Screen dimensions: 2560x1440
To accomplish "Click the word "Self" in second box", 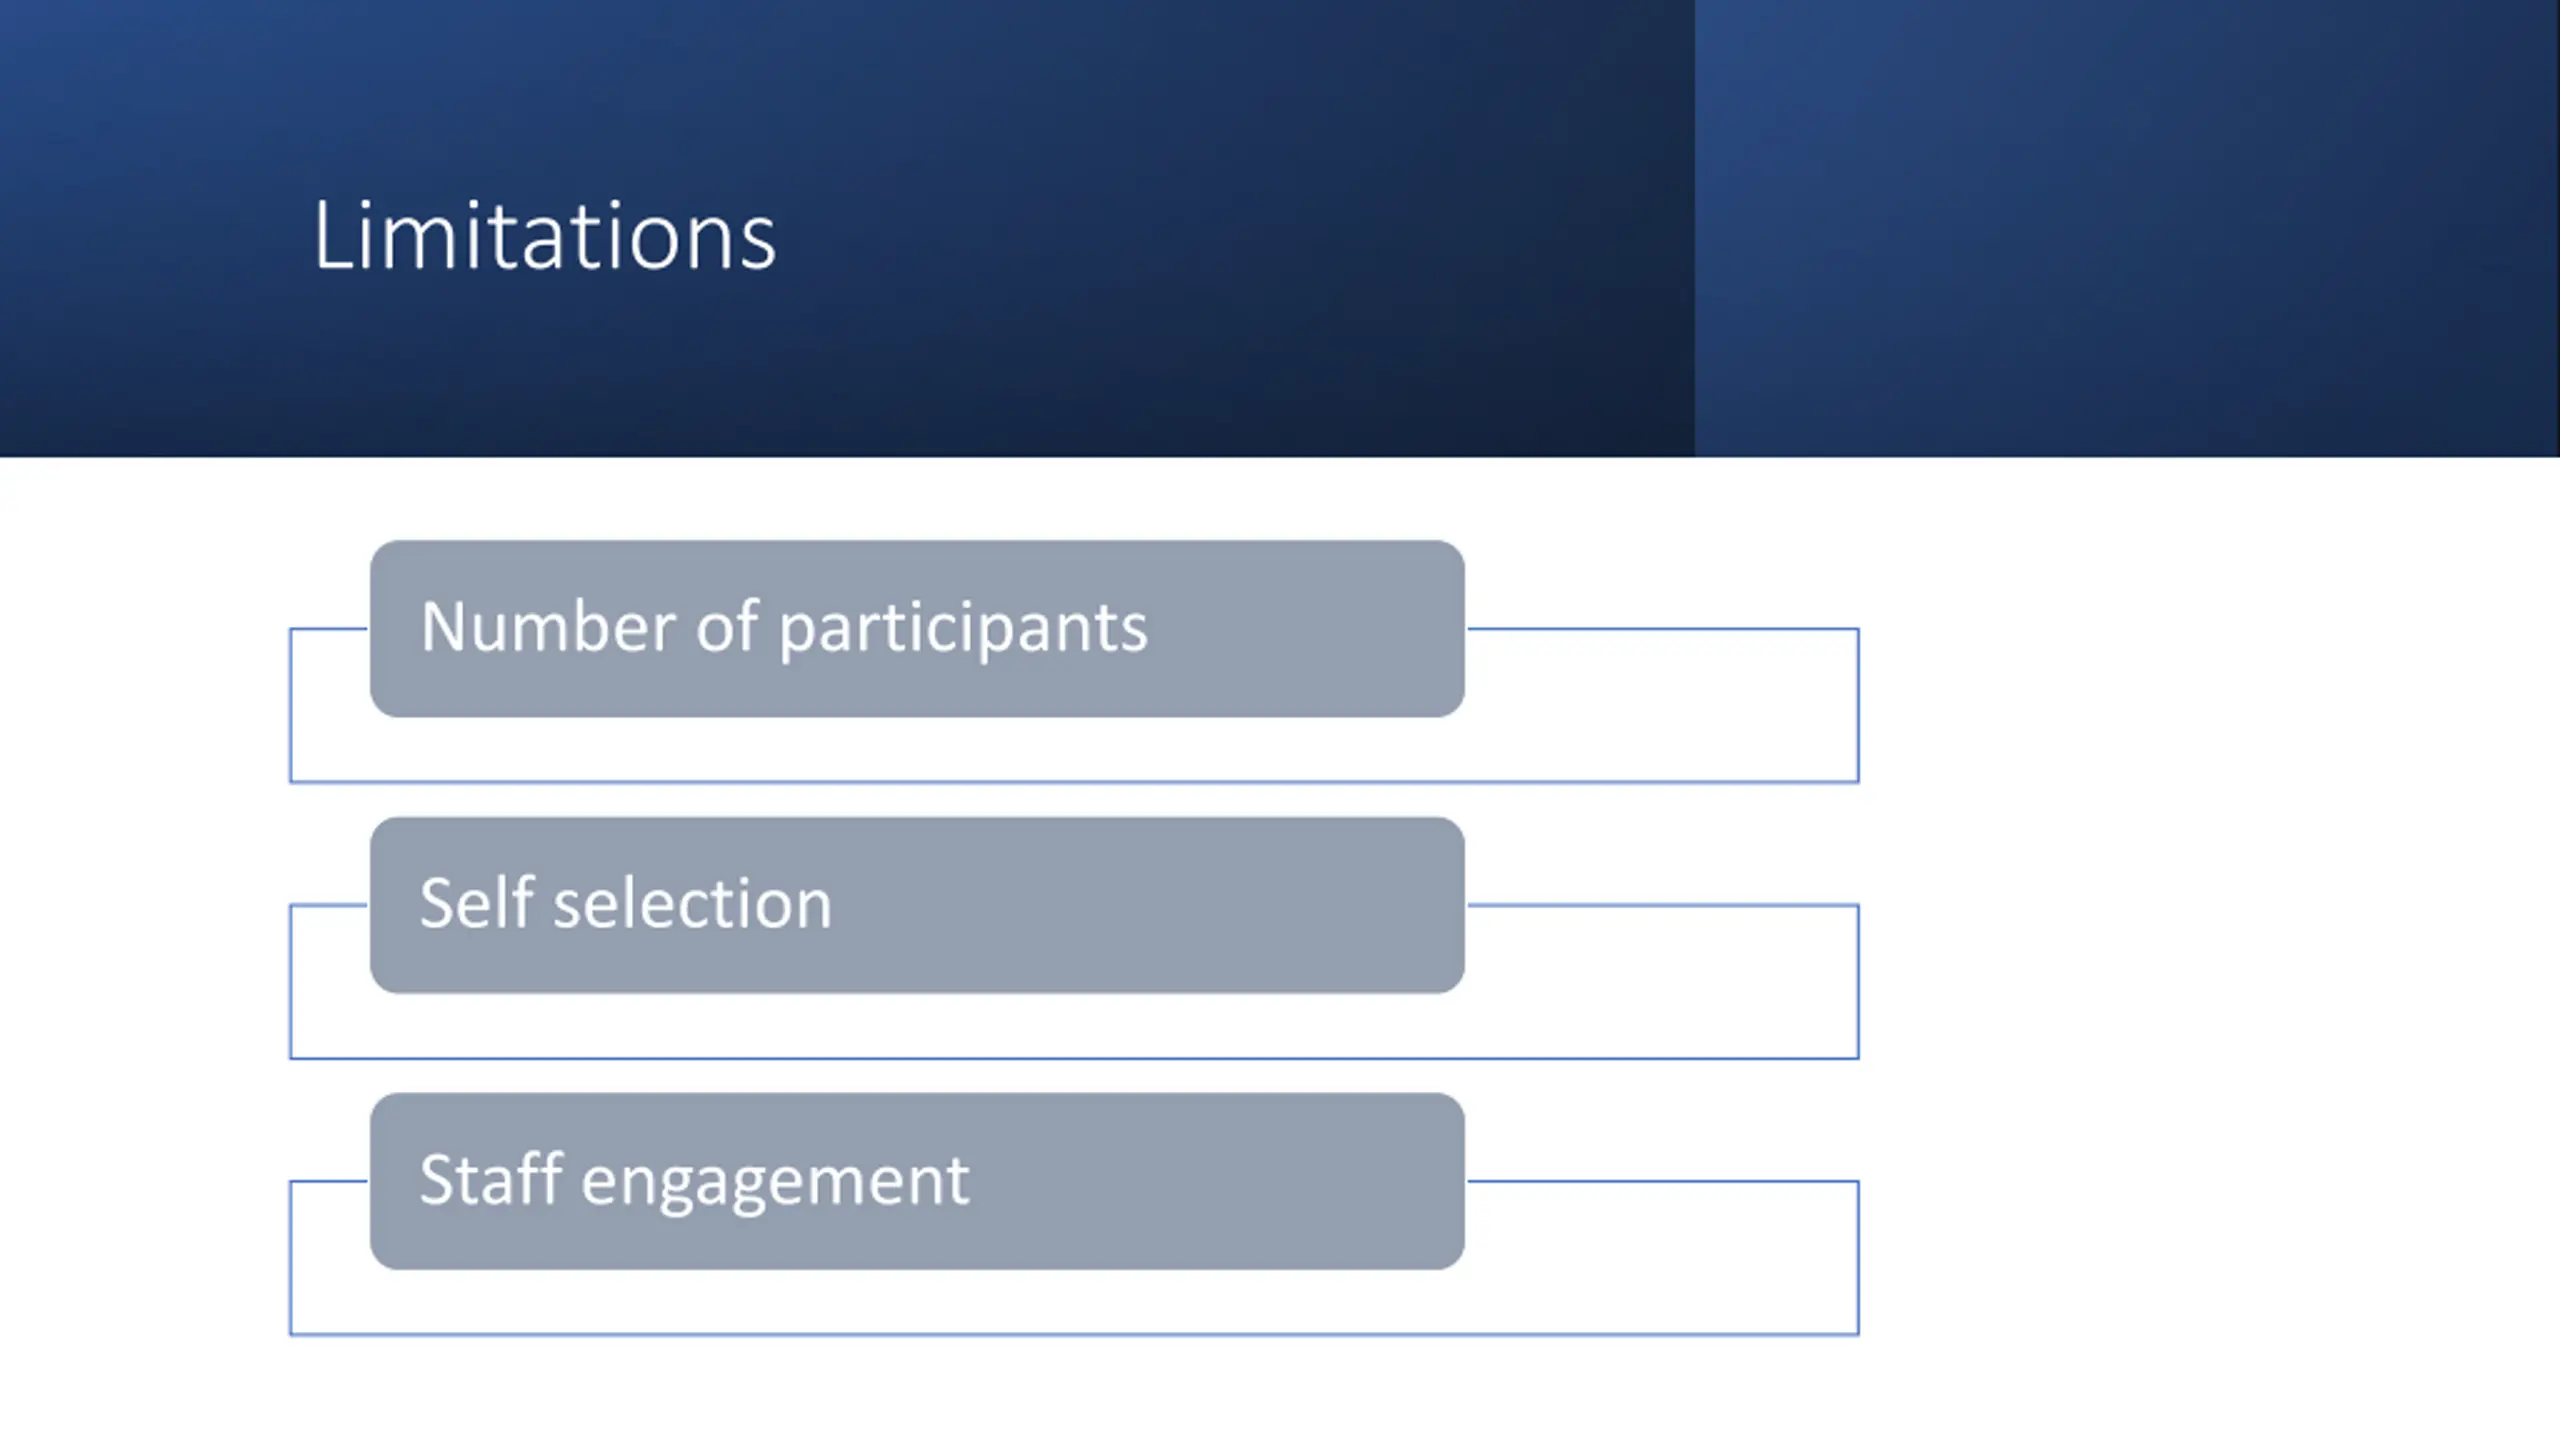I will [474, 903].
